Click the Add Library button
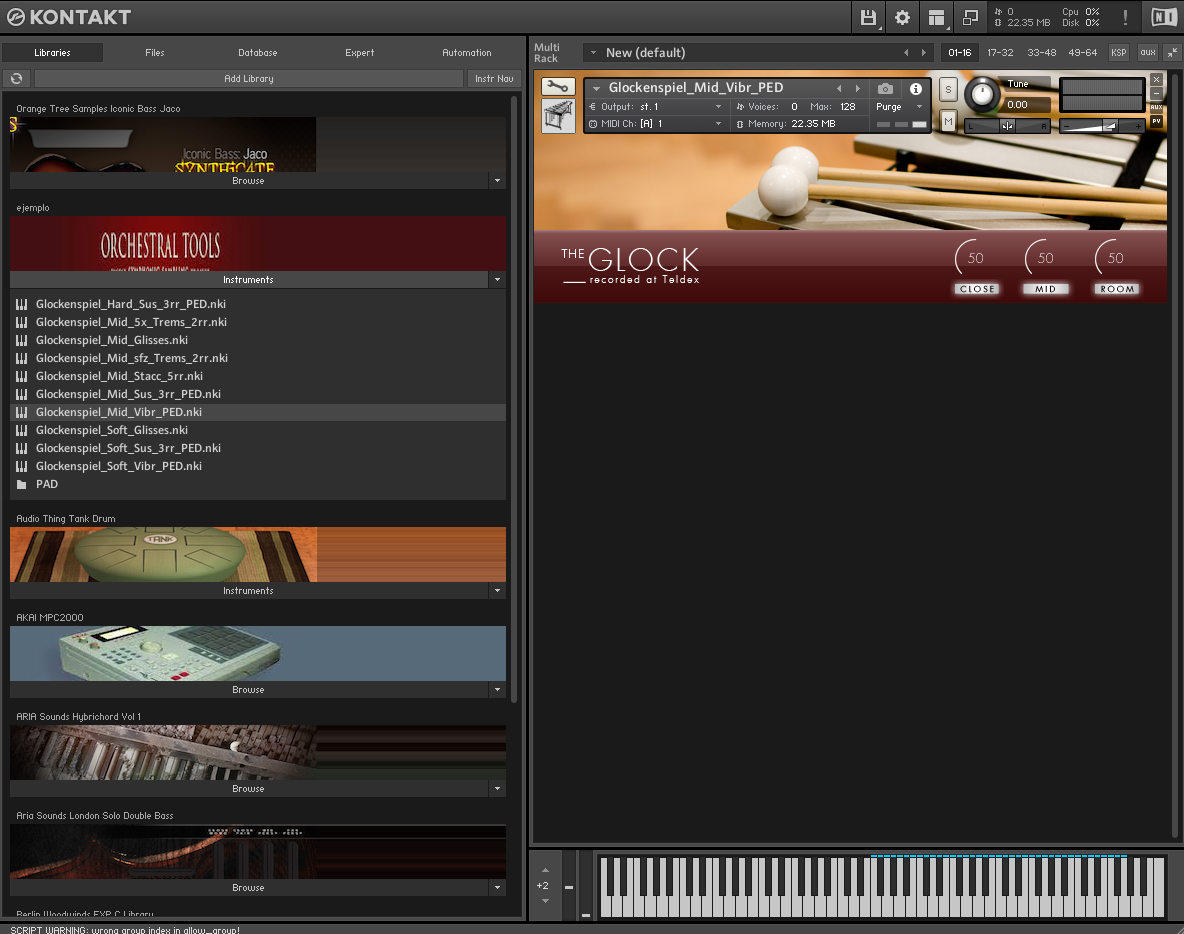The image size is (1184, 934). coord(249,79)
